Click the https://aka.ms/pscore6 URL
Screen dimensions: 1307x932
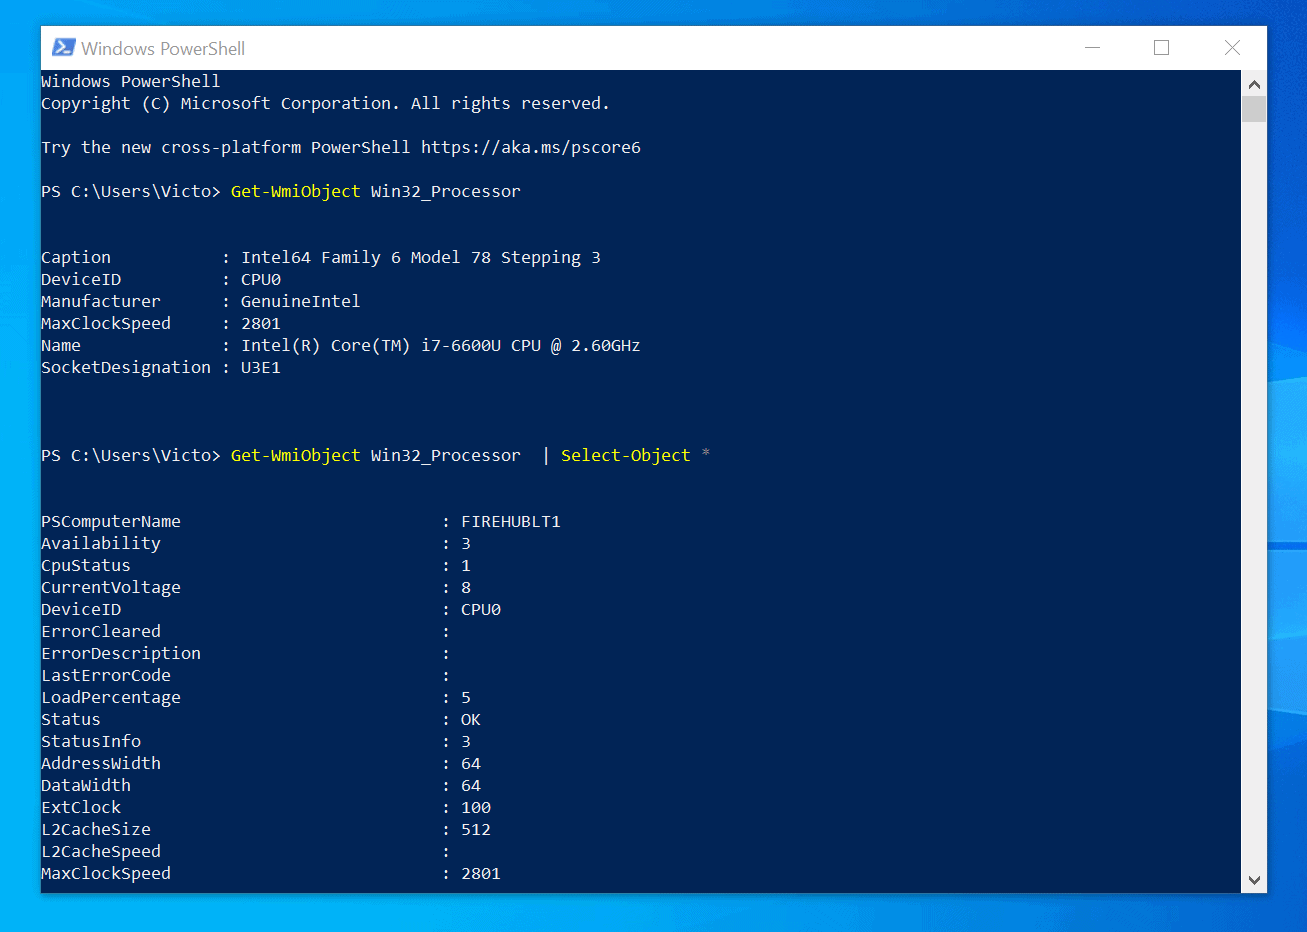[x=531, y=148]
